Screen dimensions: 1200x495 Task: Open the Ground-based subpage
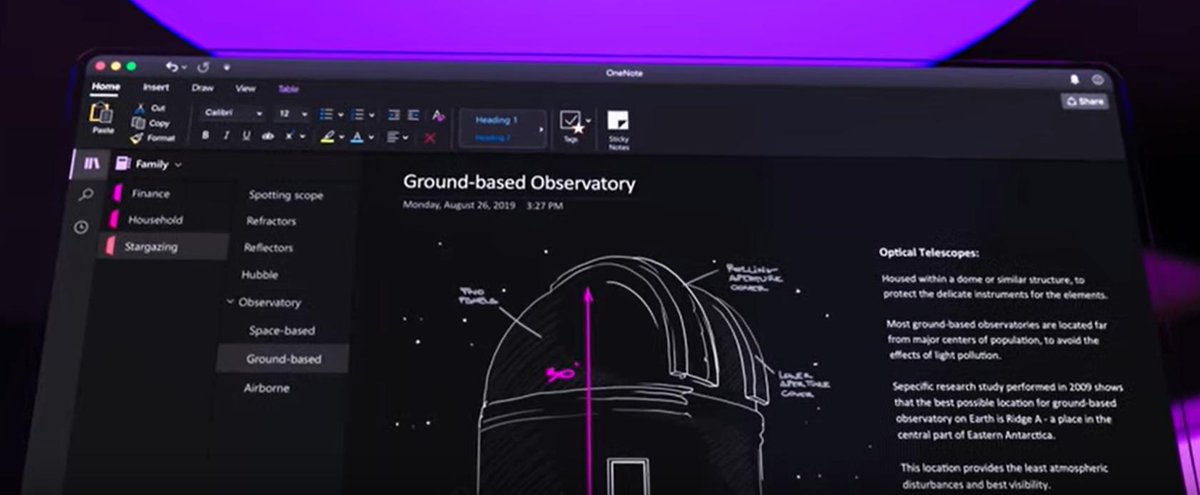tap(282, 358)
